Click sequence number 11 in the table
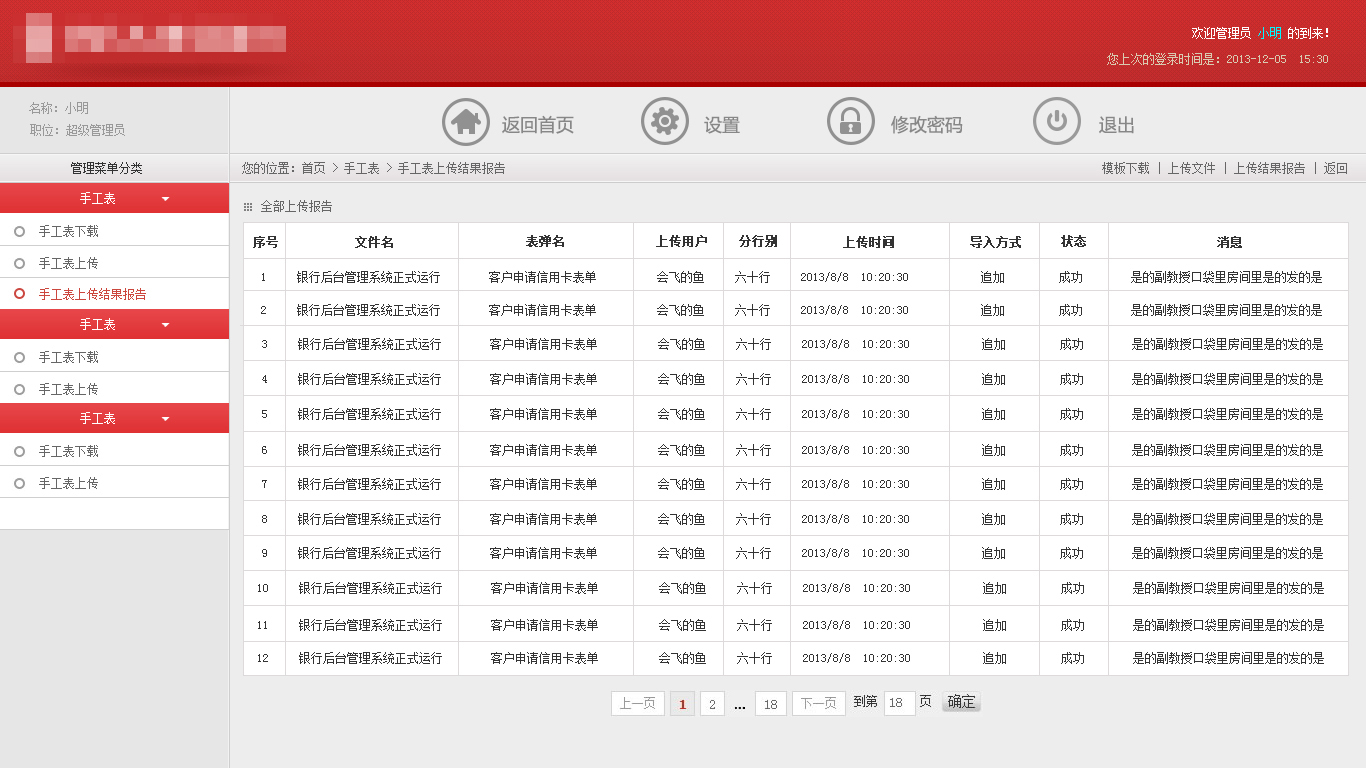Viewport: 1366px width, 768px height. 262,625
